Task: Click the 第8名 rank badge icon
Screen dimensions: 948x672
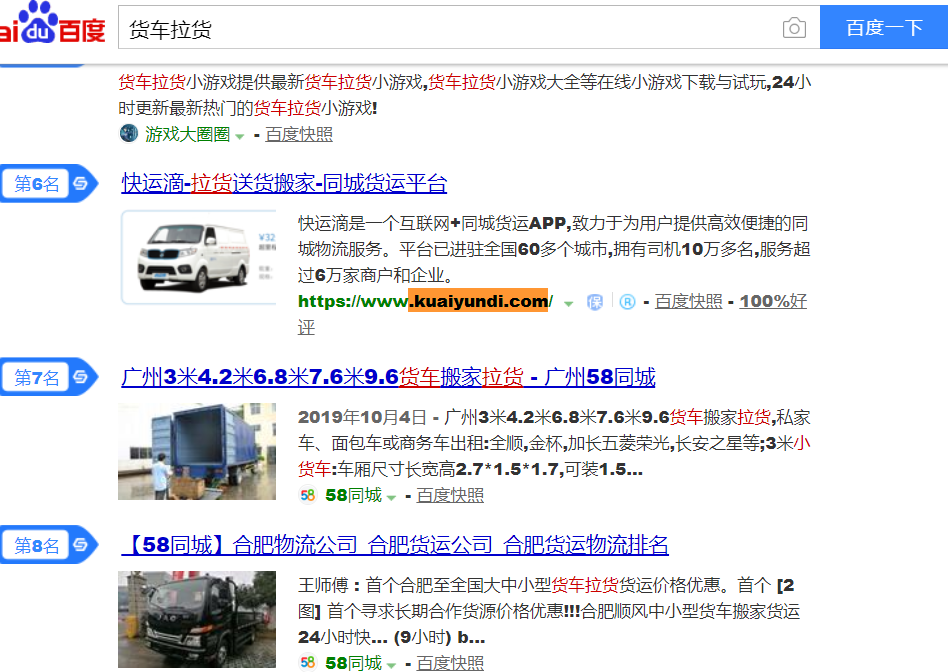Action: (49, 545)
